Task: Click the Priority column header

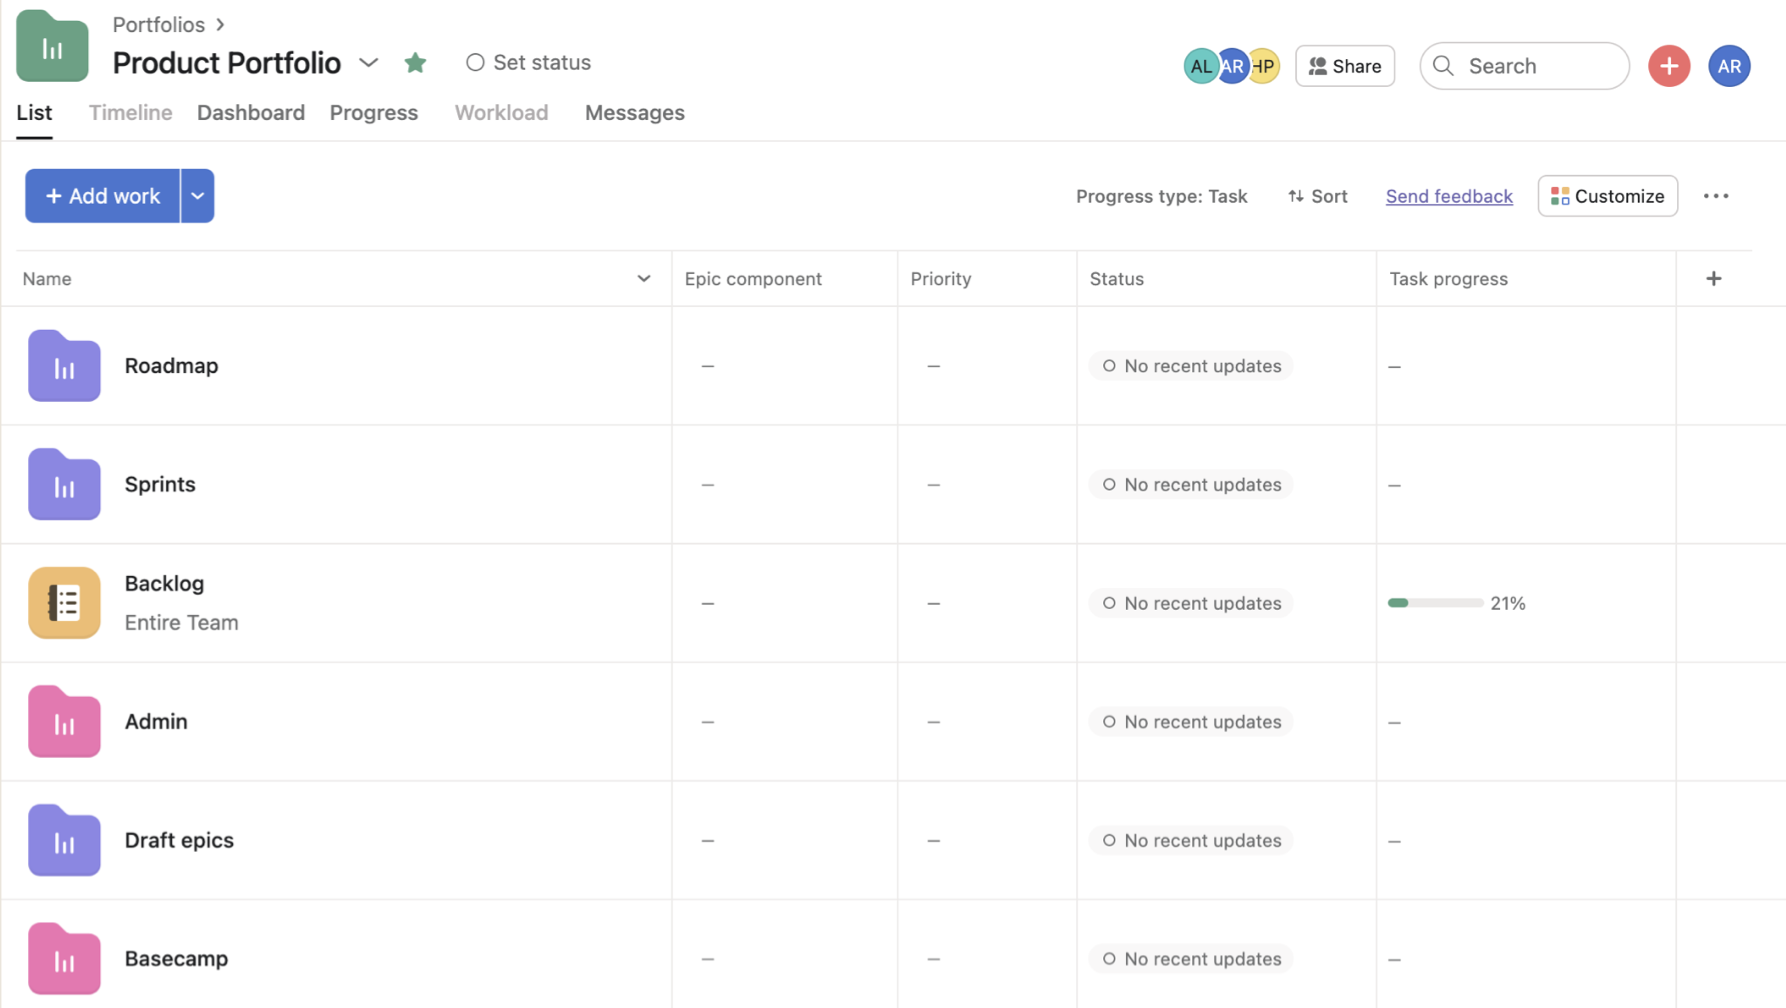Action: point(941,279)
